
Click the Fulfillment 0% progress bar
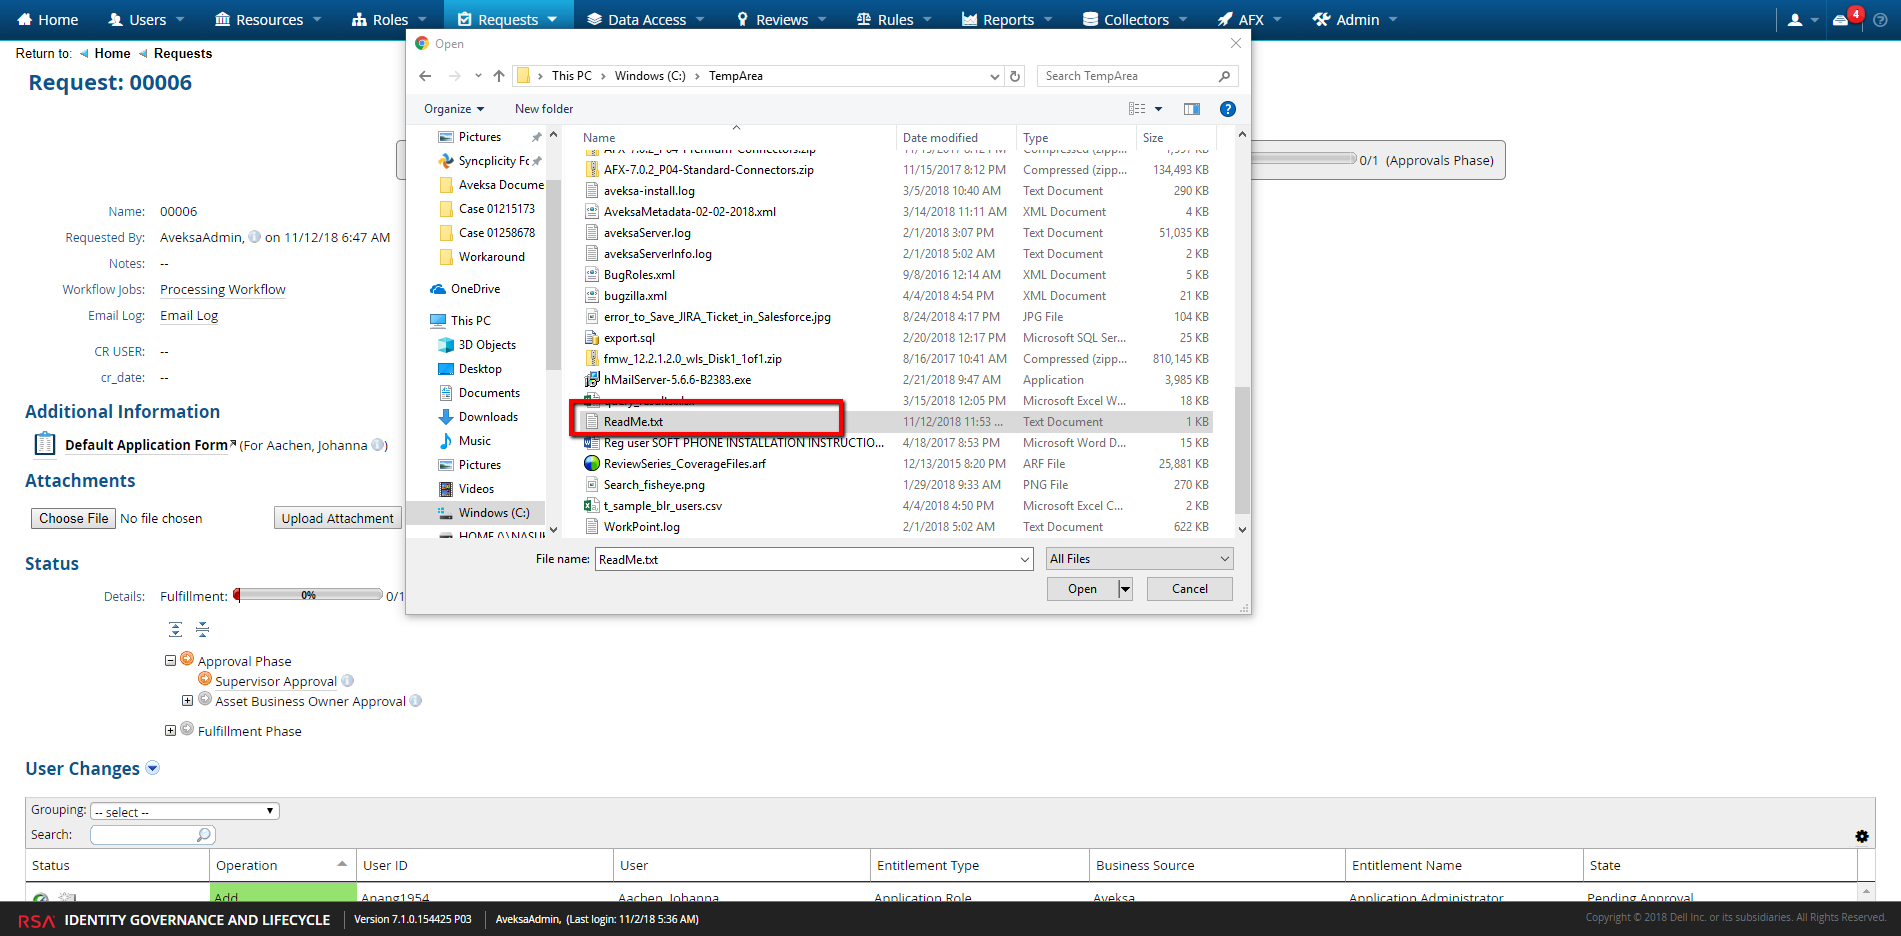tap(305, 595)
